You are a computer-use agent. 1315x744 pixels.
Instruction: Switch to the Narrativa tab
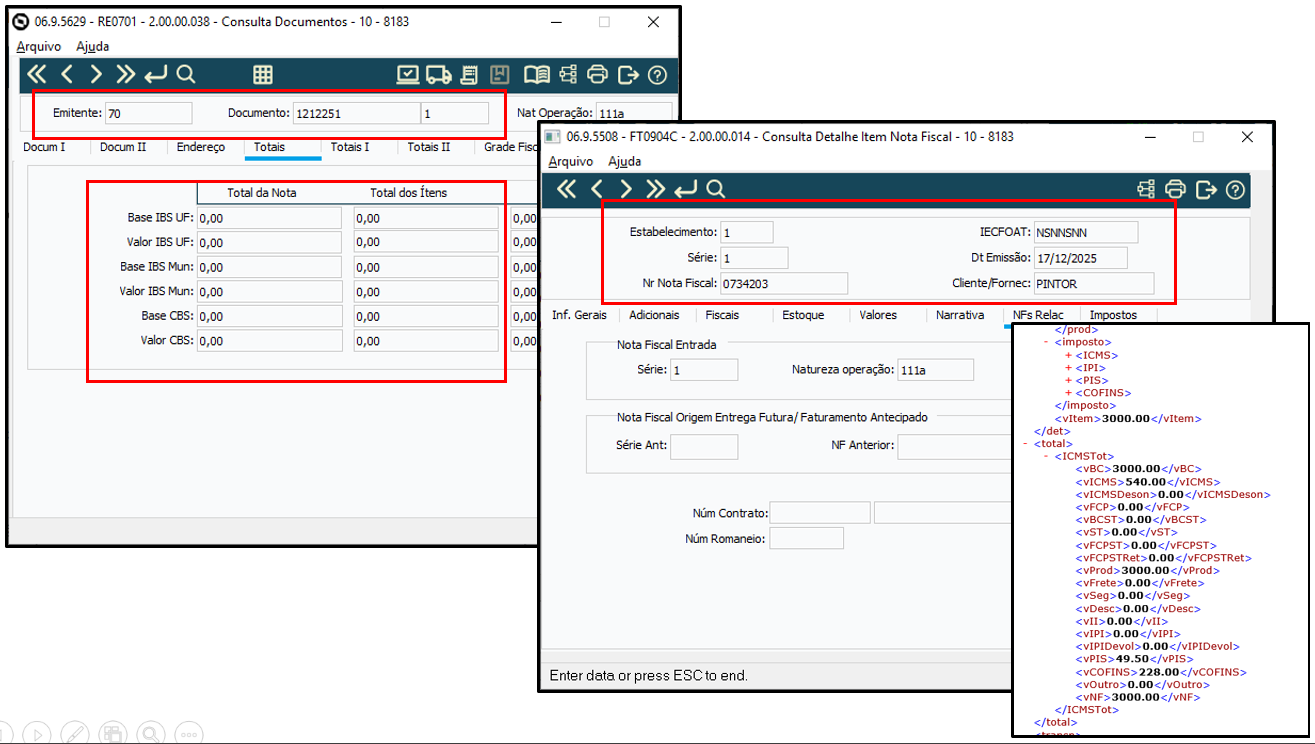pos(960,315)
